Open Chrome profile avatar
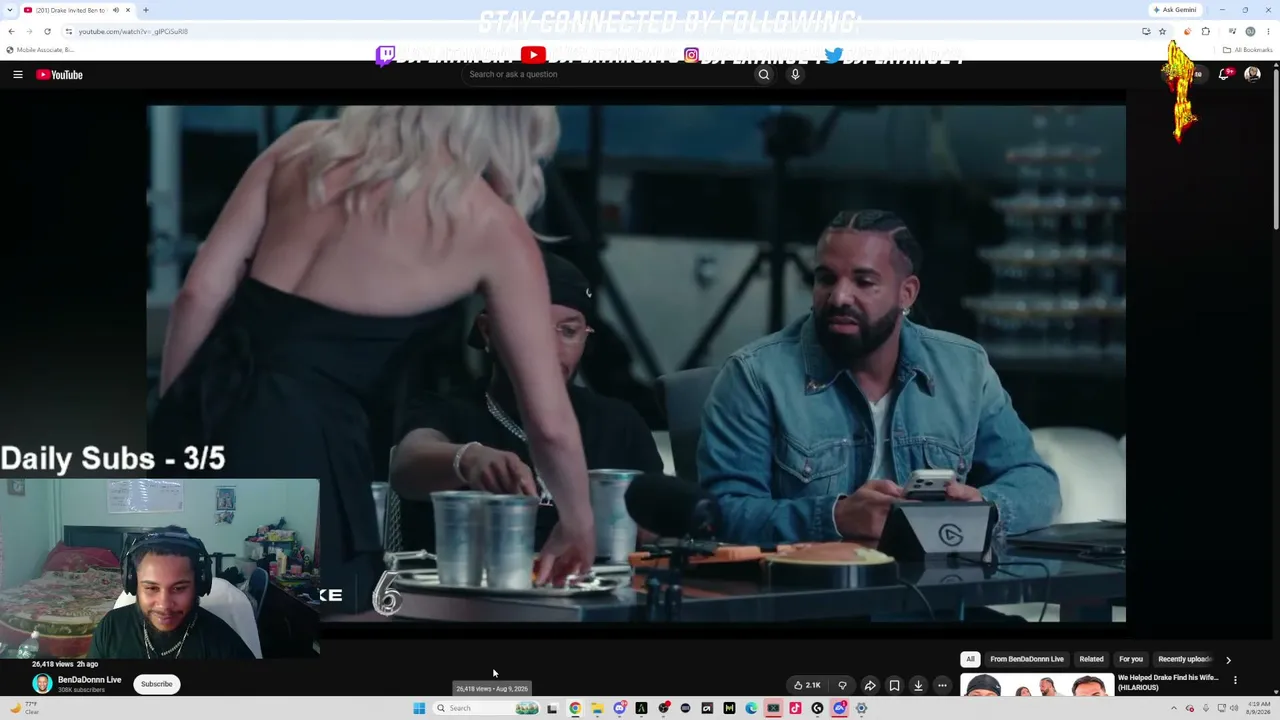Image resolution: width=1280 pixels, height=720 pixels. (x=1250, y=31)
